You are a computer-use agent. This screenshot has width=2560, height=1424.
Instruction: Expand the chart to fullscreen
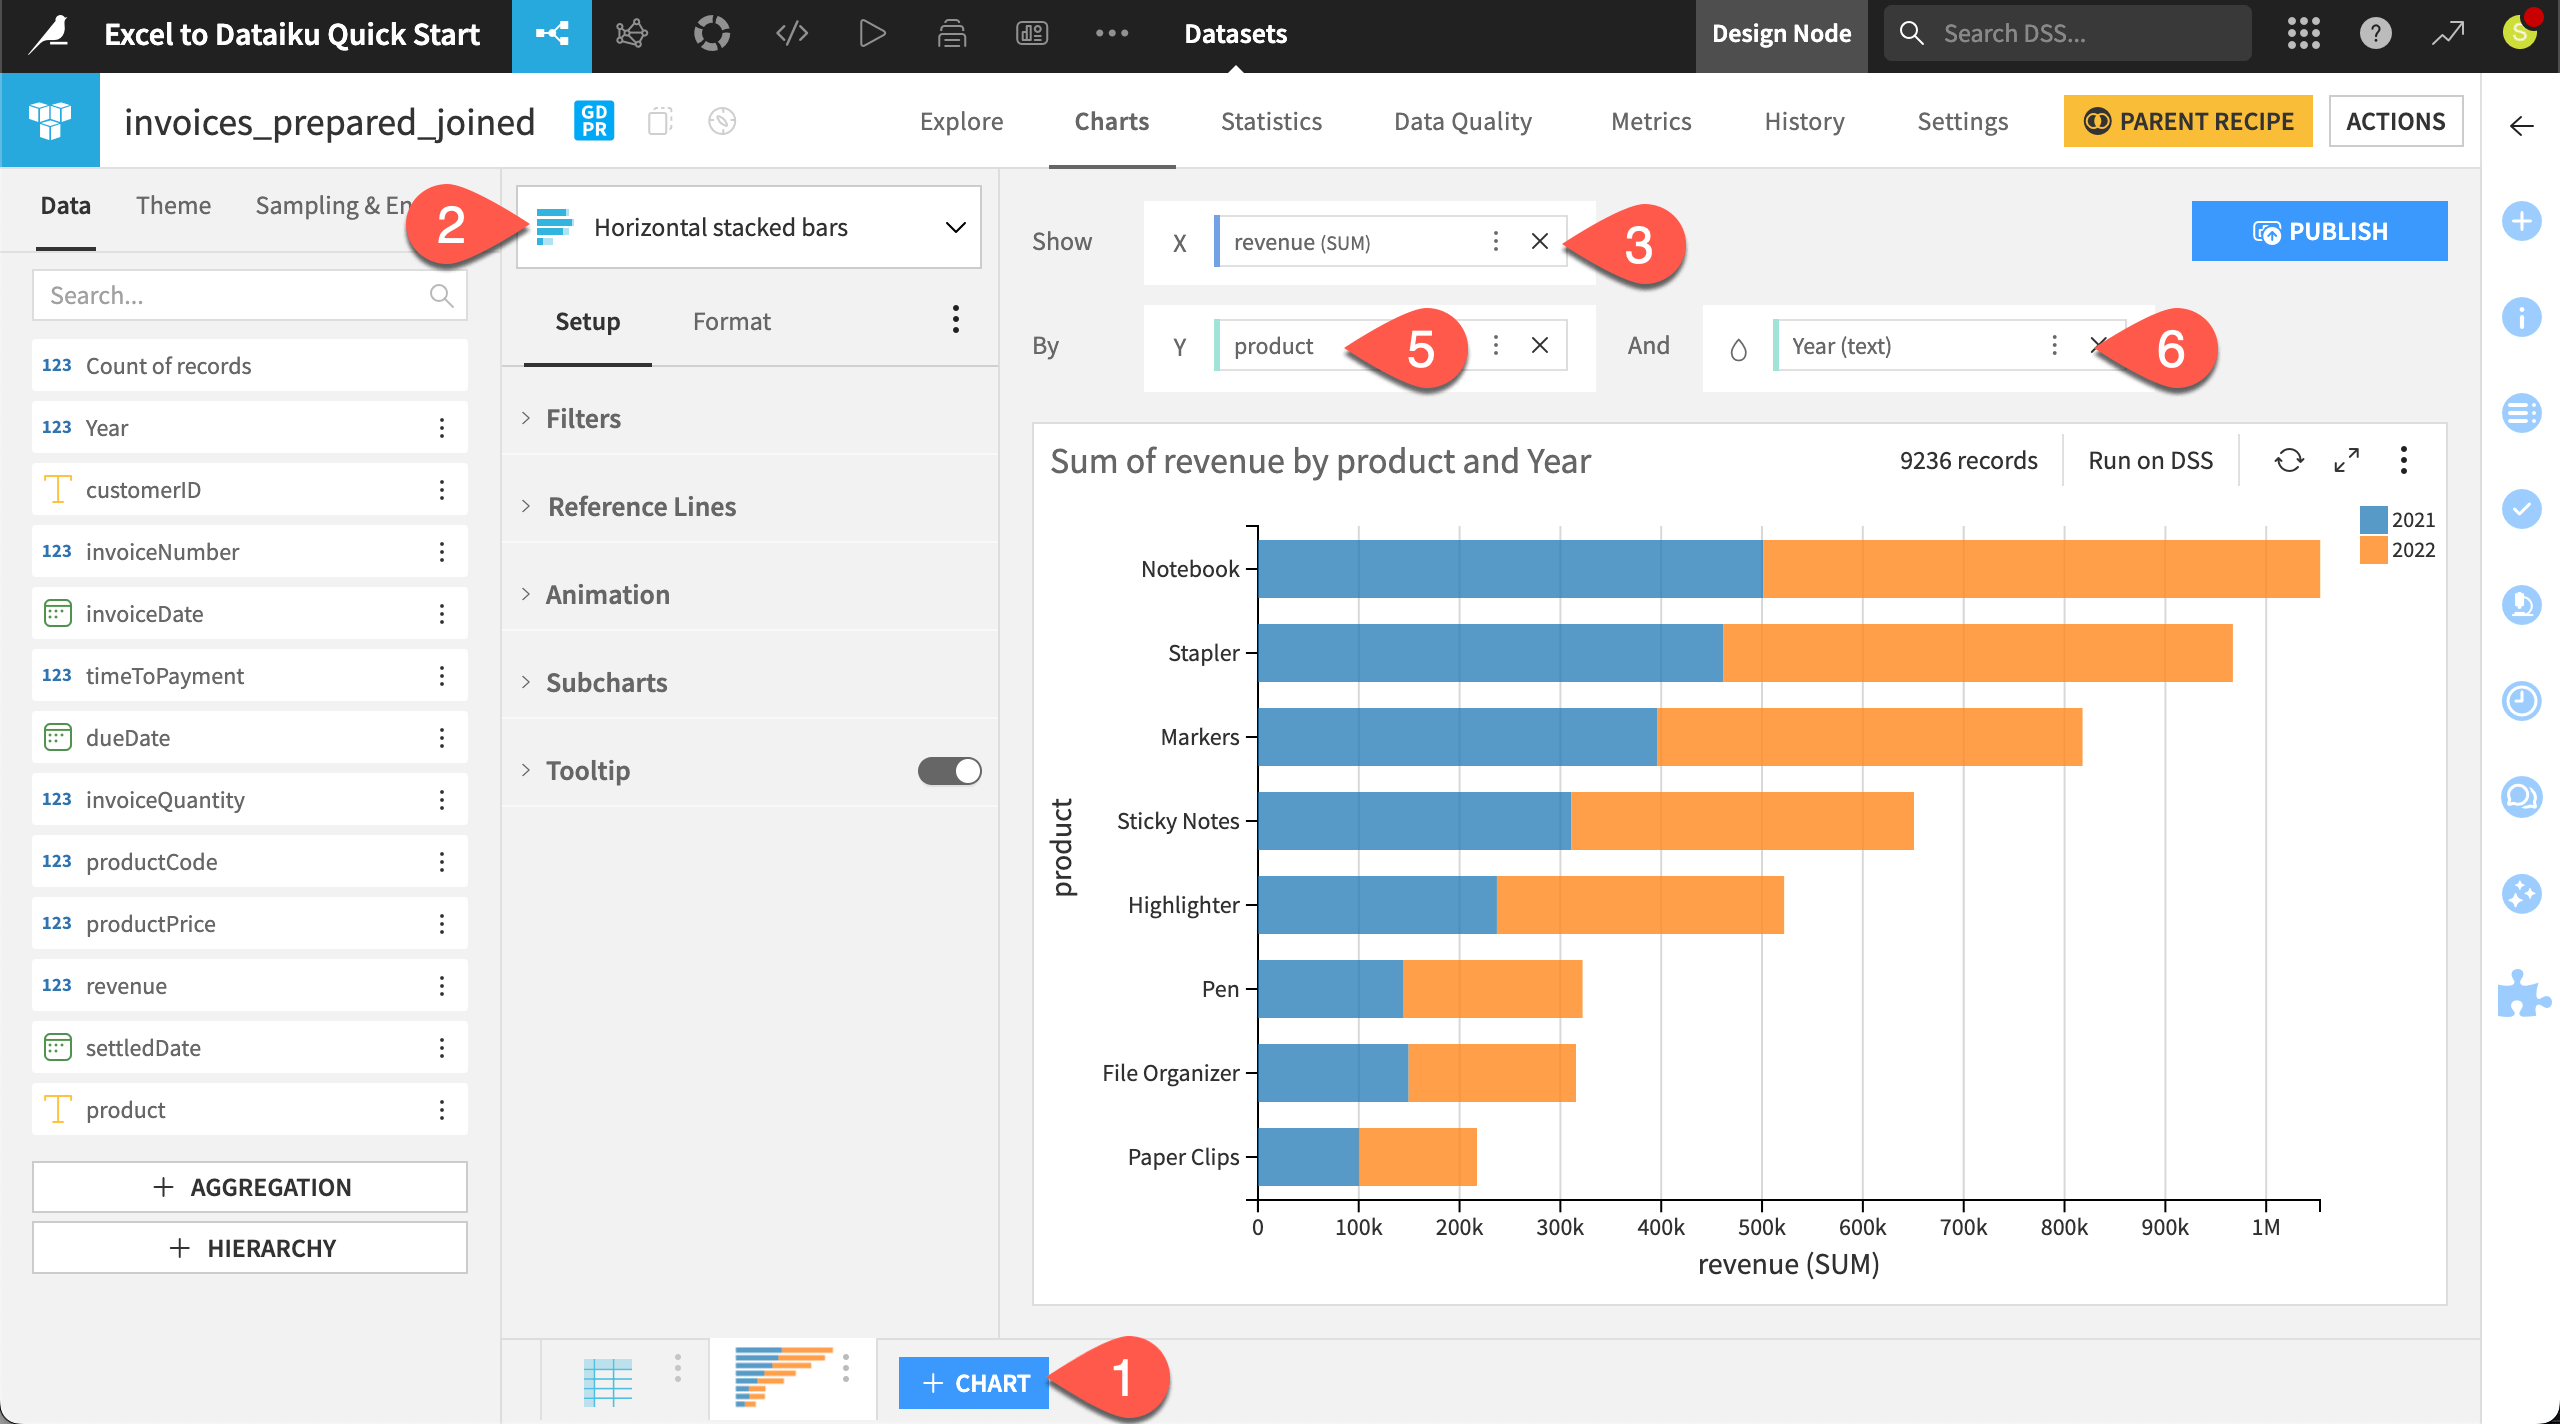(2347, 461)
